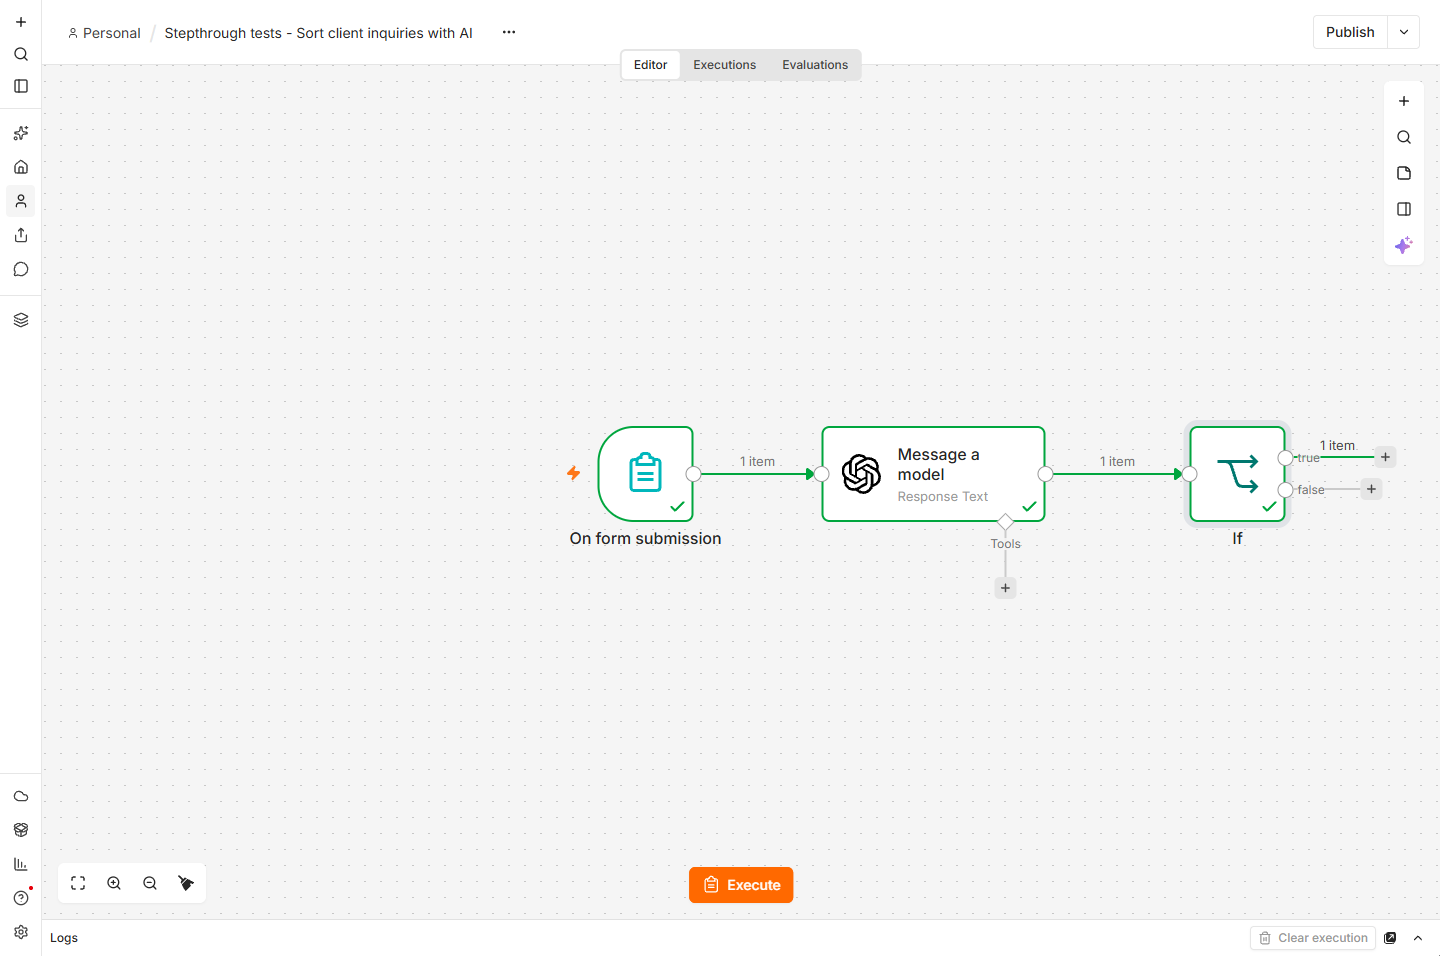Click the workflow title Stepthrough tests
The image size is (1440, 956).
(318, 33)
